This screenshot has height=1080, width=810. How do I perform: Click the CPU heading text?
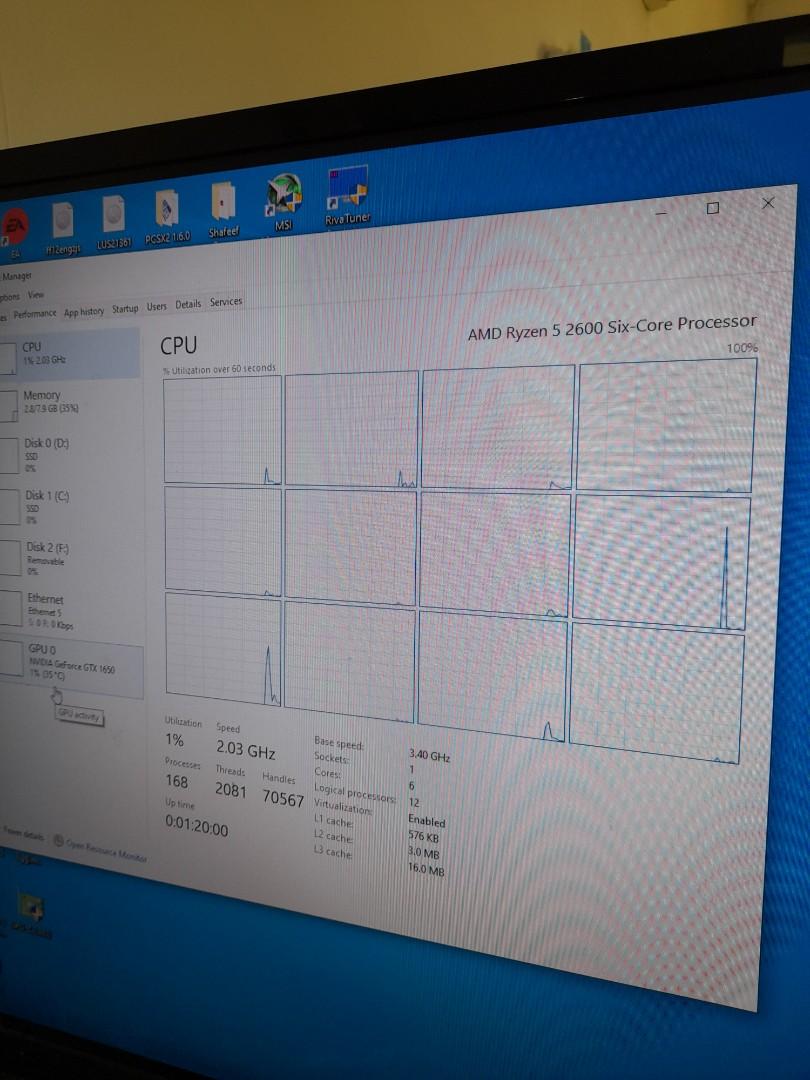[178, 345]
